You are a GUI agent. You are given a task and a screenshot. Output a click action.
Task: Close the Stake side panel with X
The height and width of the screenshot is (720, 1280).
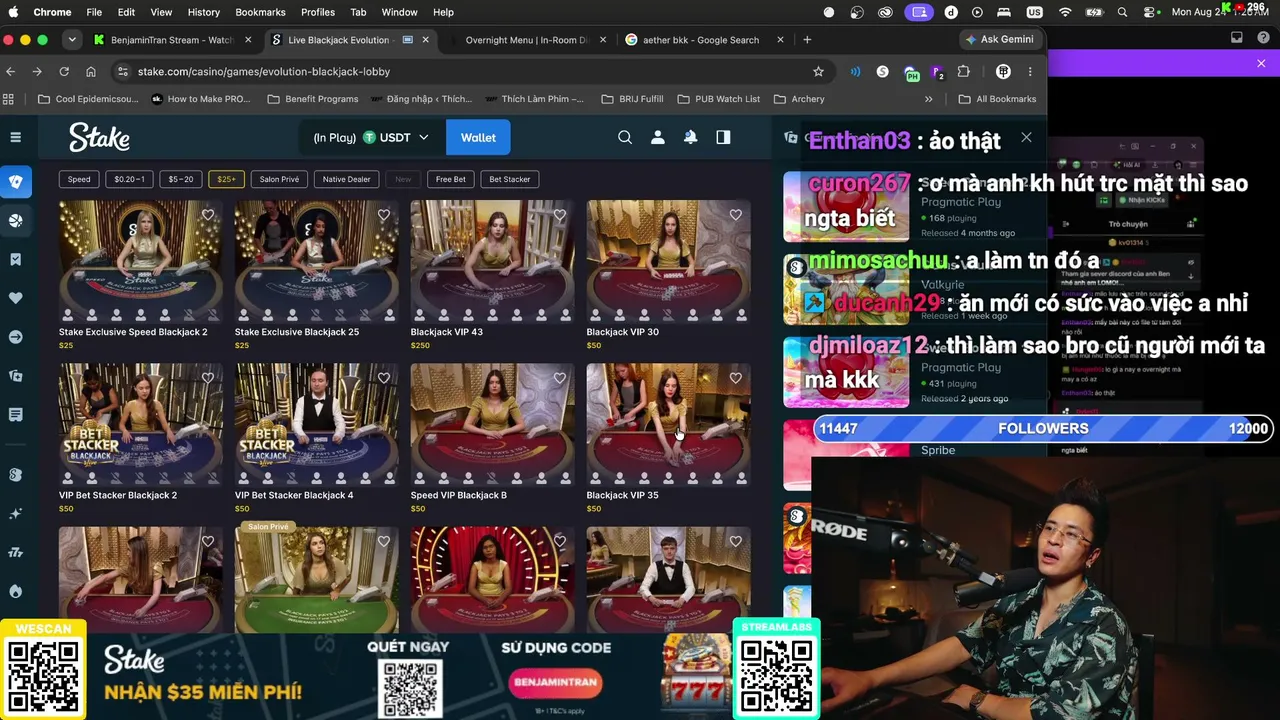click(1026, 137)
